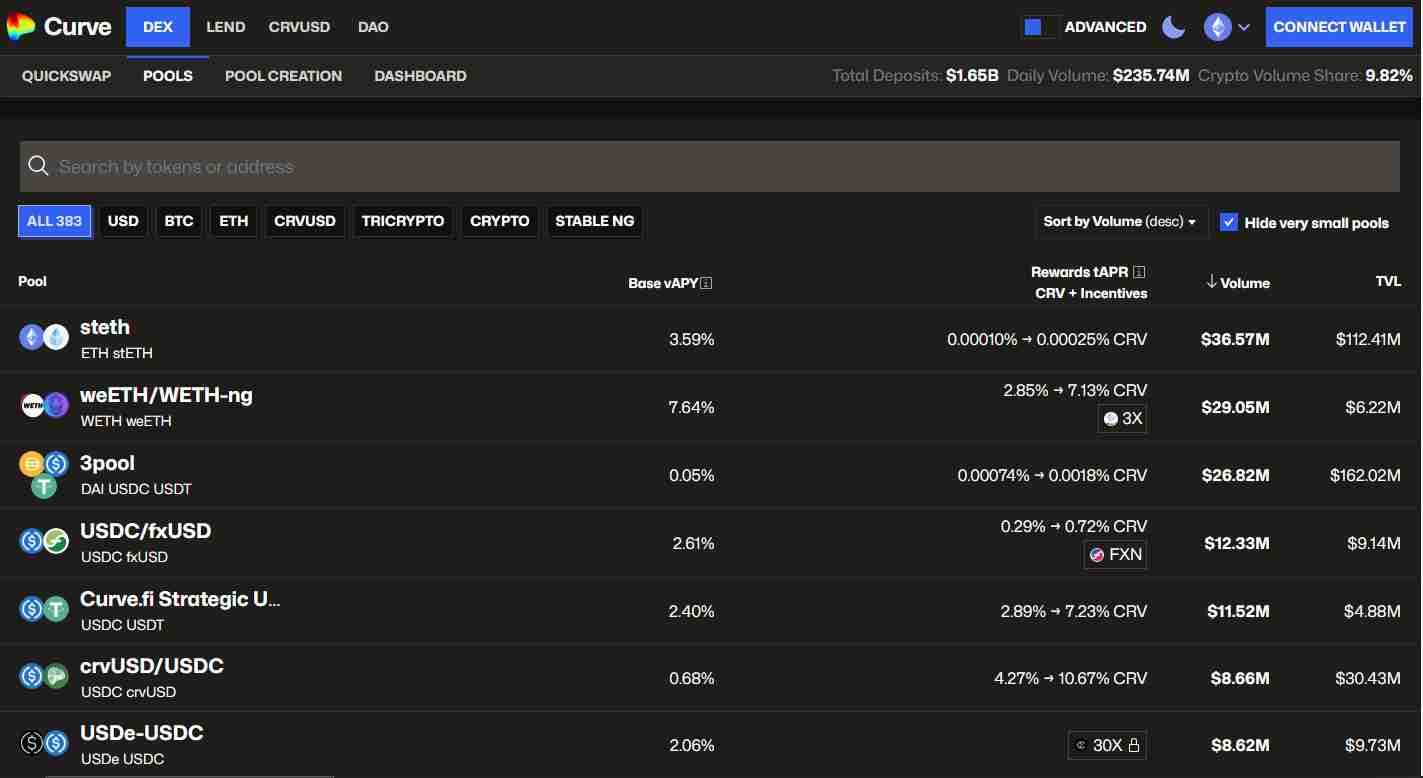Click USDe token icon in USDe-USDC row
Image resolution: width=1423 pixels, height=778 pixels.
[32, 743]
